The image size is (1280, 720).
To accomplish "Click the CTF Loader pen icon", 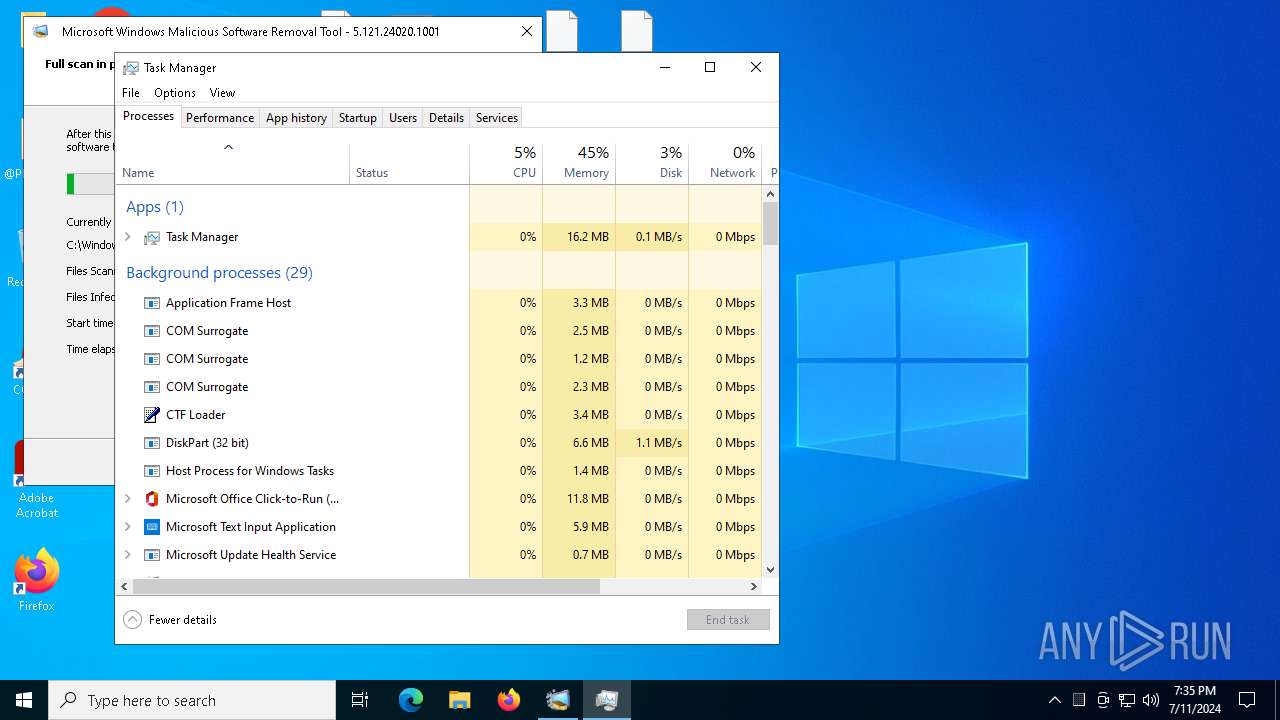I will pyautogui.click(x=152, y=415).
